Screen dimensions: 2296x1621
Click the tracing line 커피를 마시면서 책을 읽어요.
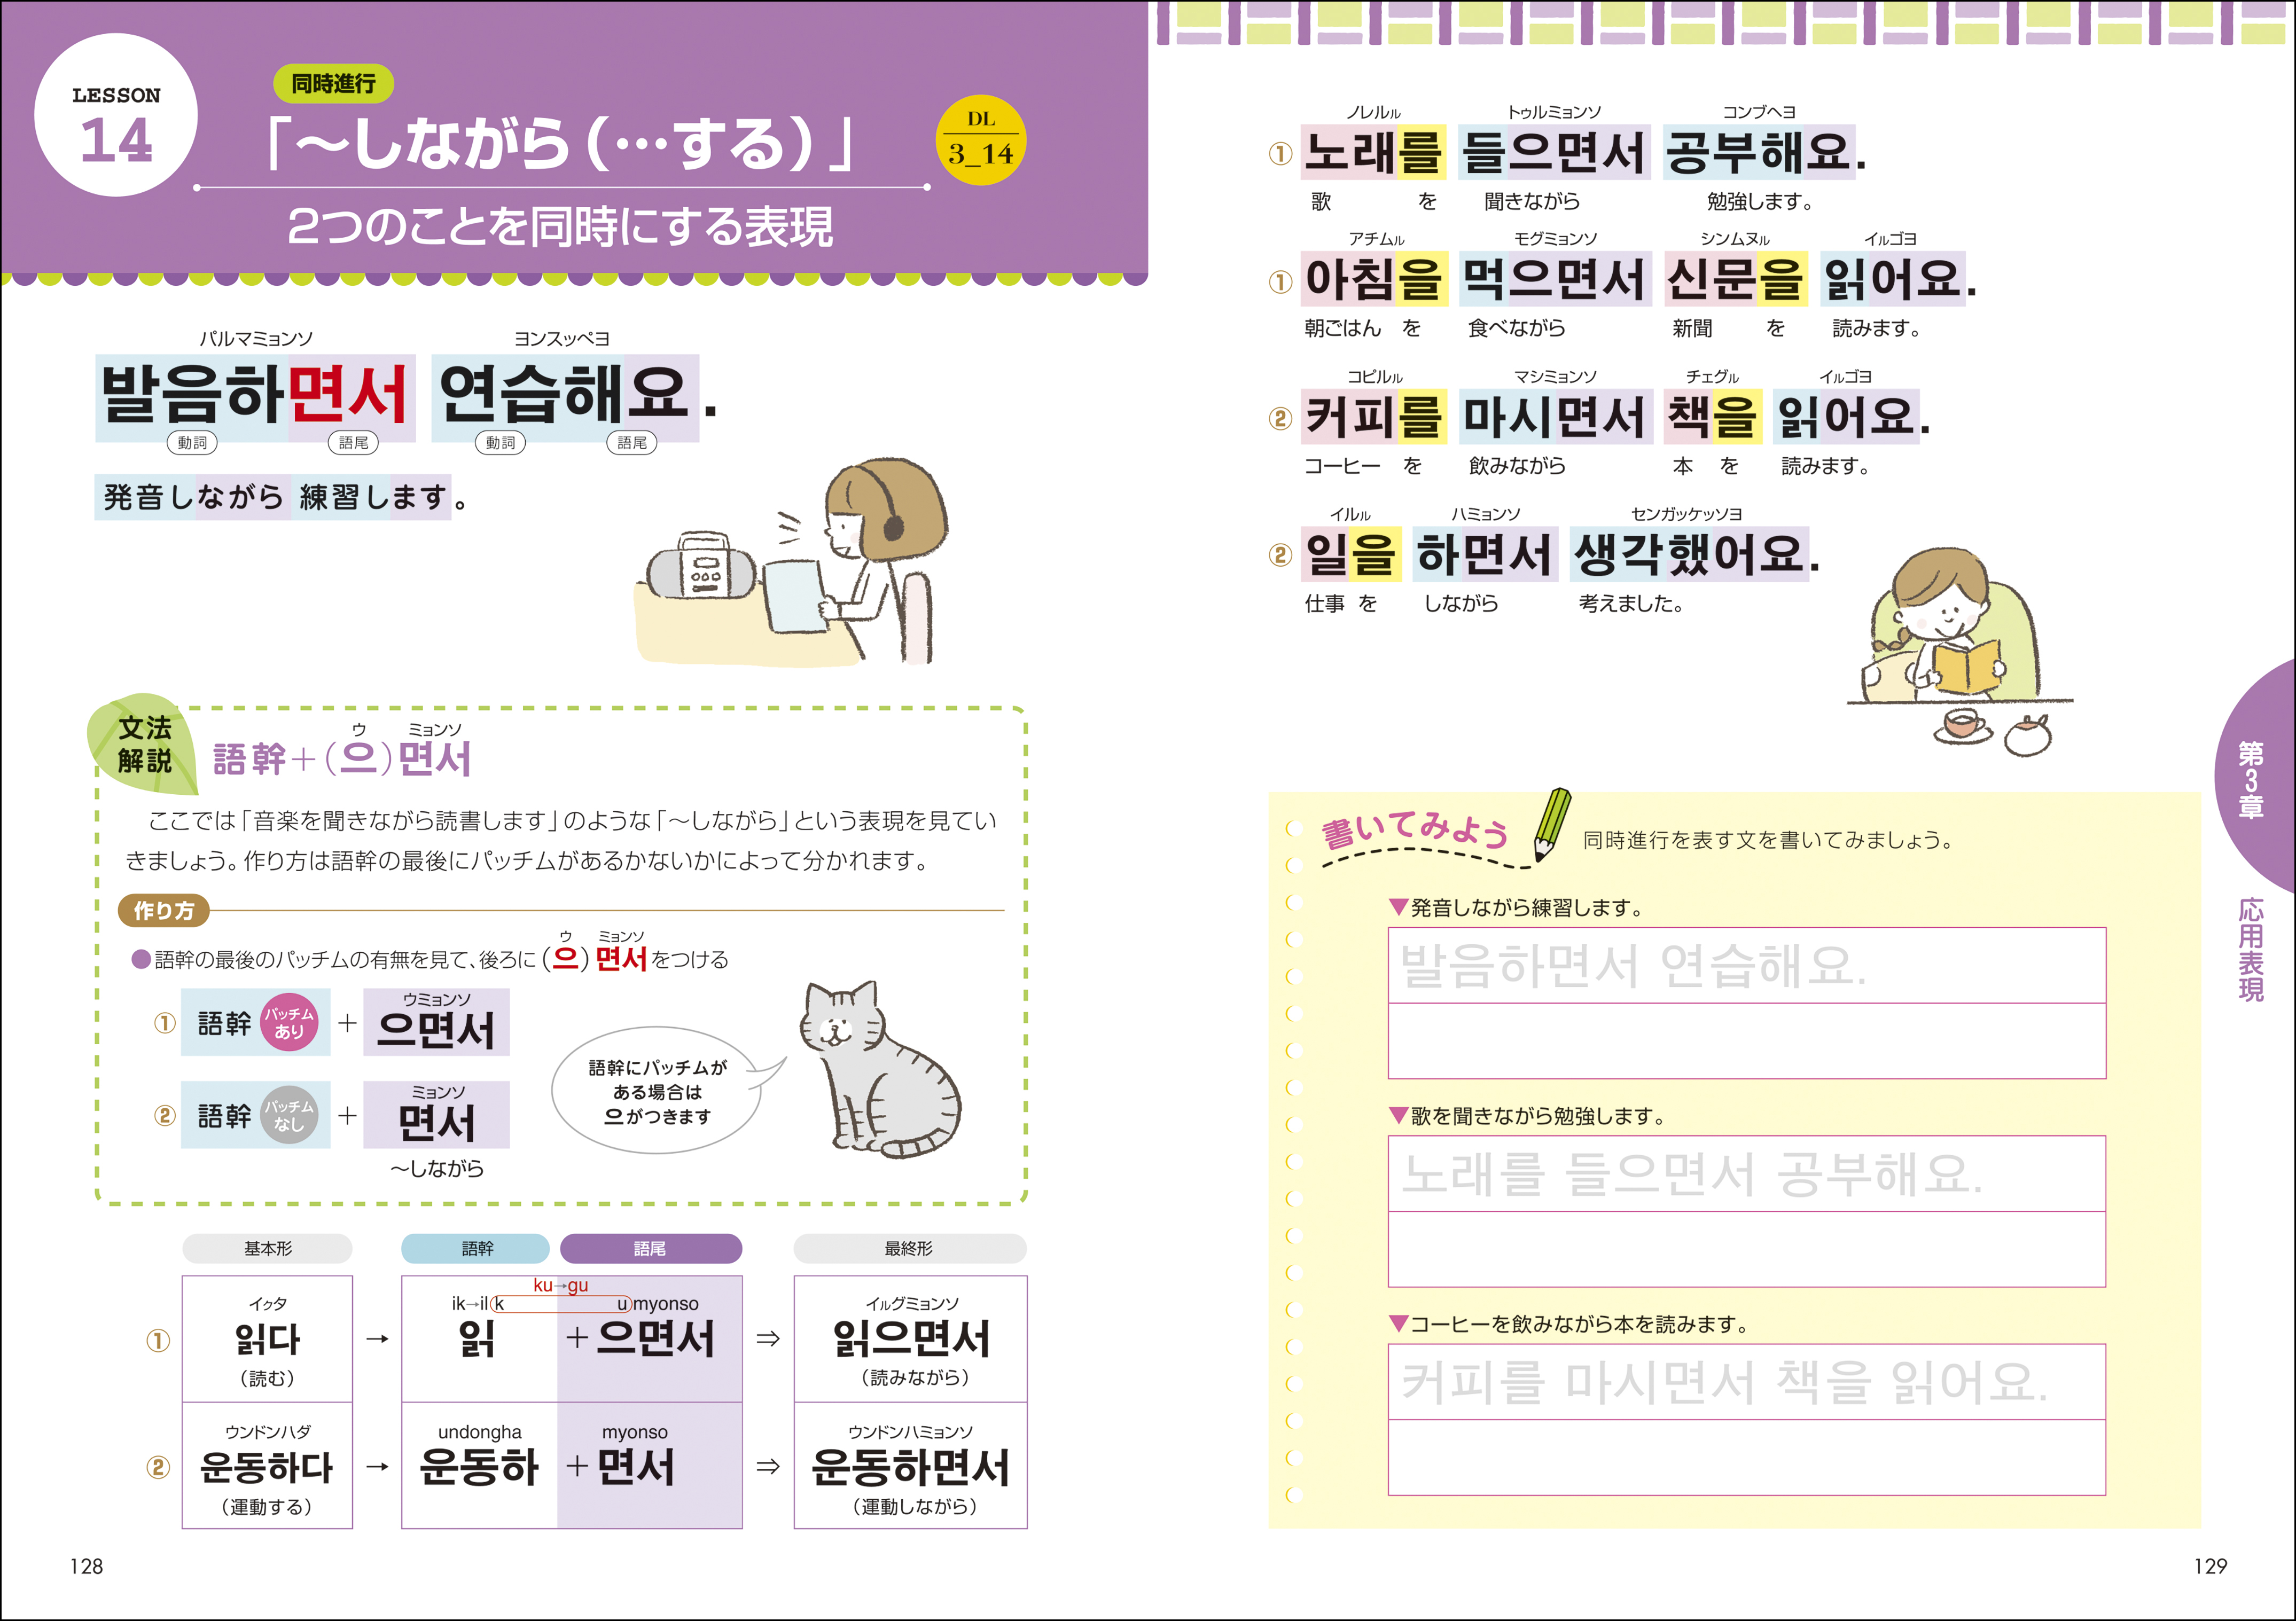[x=1747, y=1382]
